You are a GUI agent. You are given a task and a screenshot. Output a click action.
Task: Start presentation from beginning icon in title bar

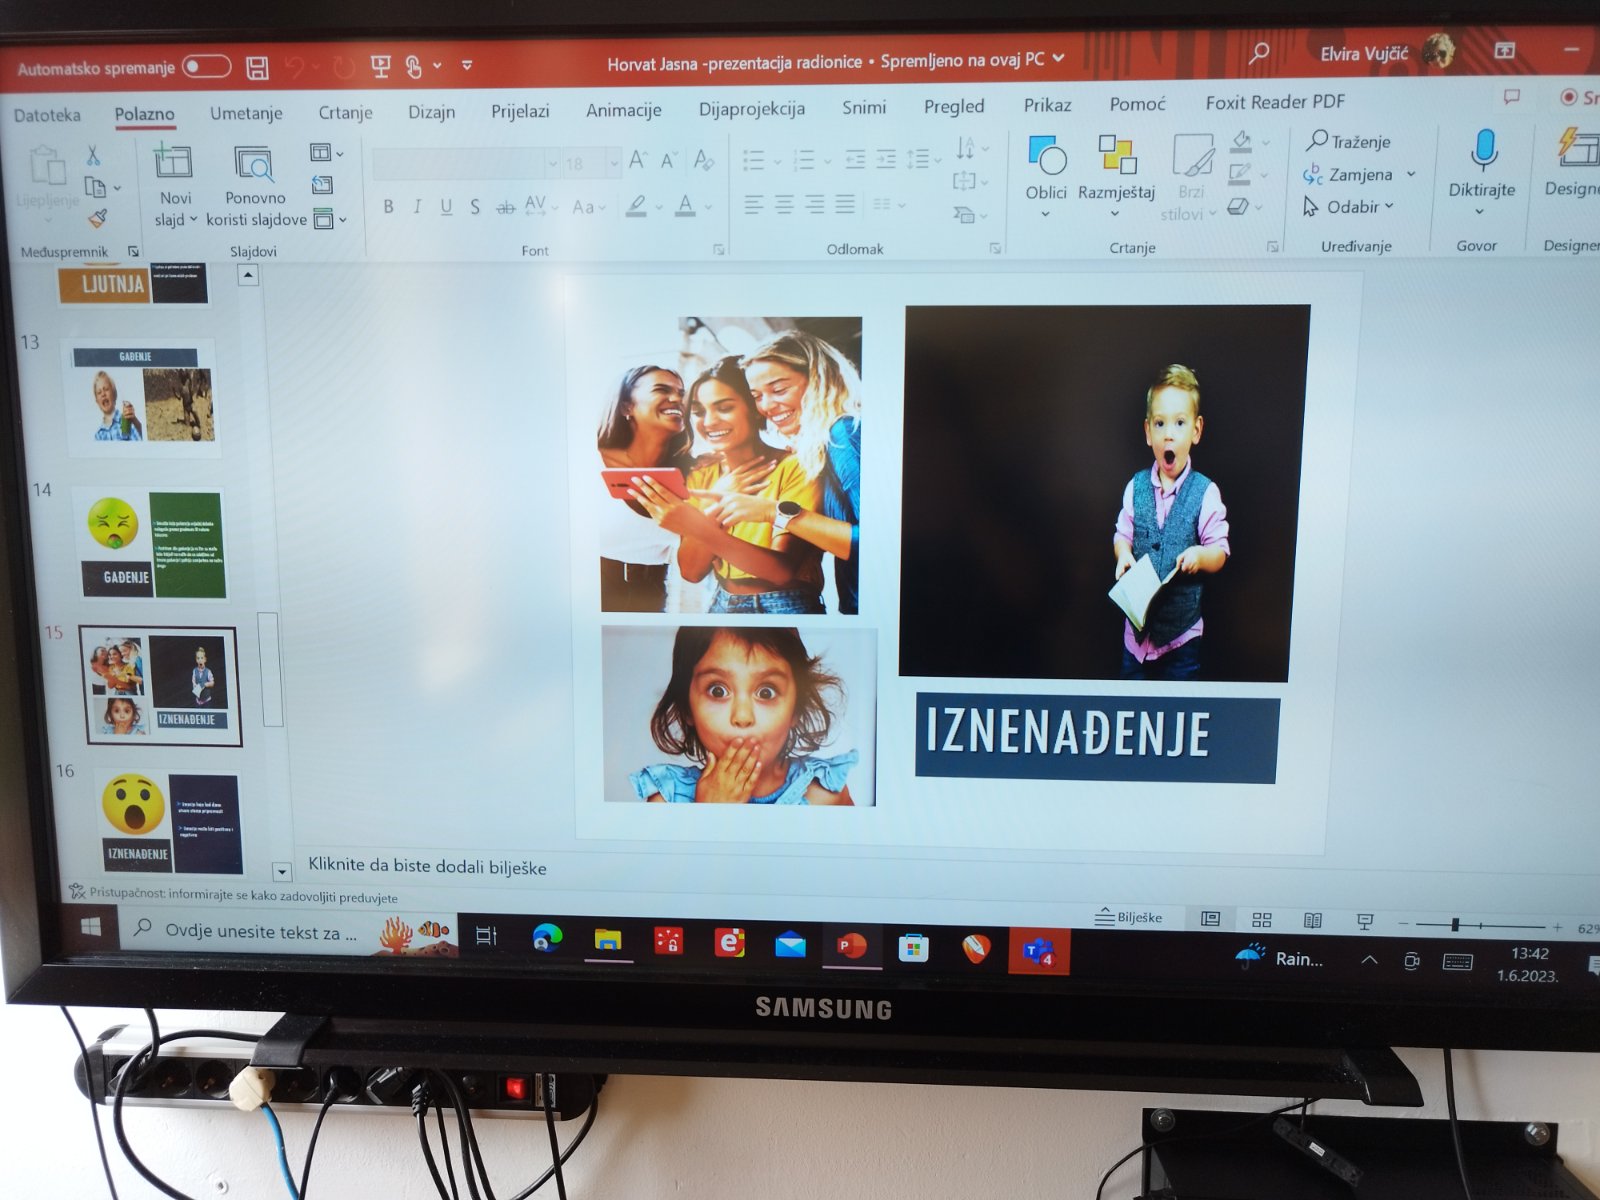tap(380, 66)
